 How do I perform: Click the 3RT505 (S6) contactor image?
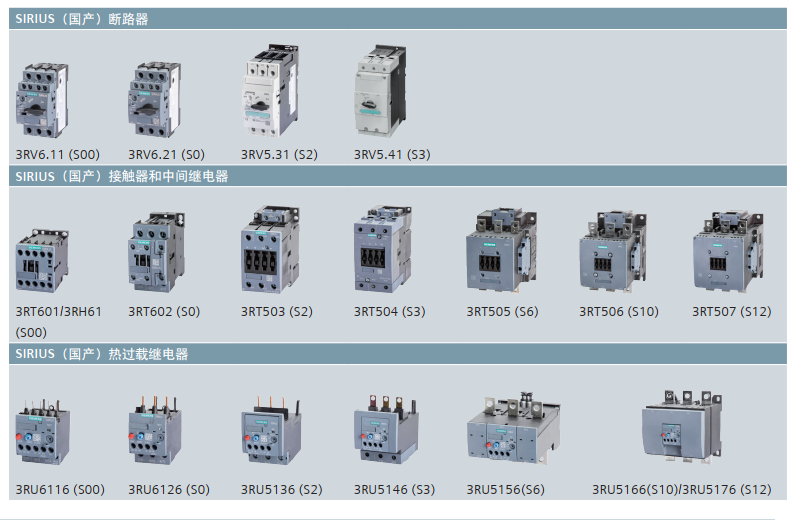pyautogui.click(x=502, y=250)
